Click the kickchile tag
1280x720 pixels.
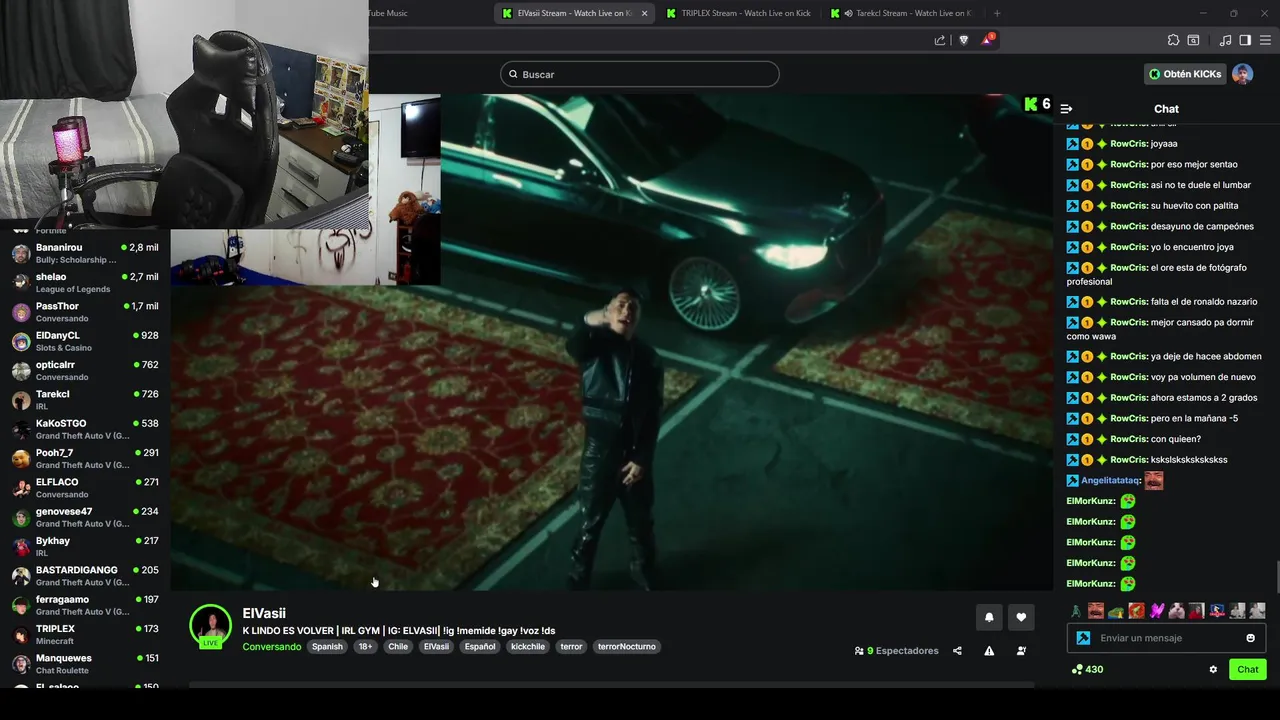click(x=528, y=647)
